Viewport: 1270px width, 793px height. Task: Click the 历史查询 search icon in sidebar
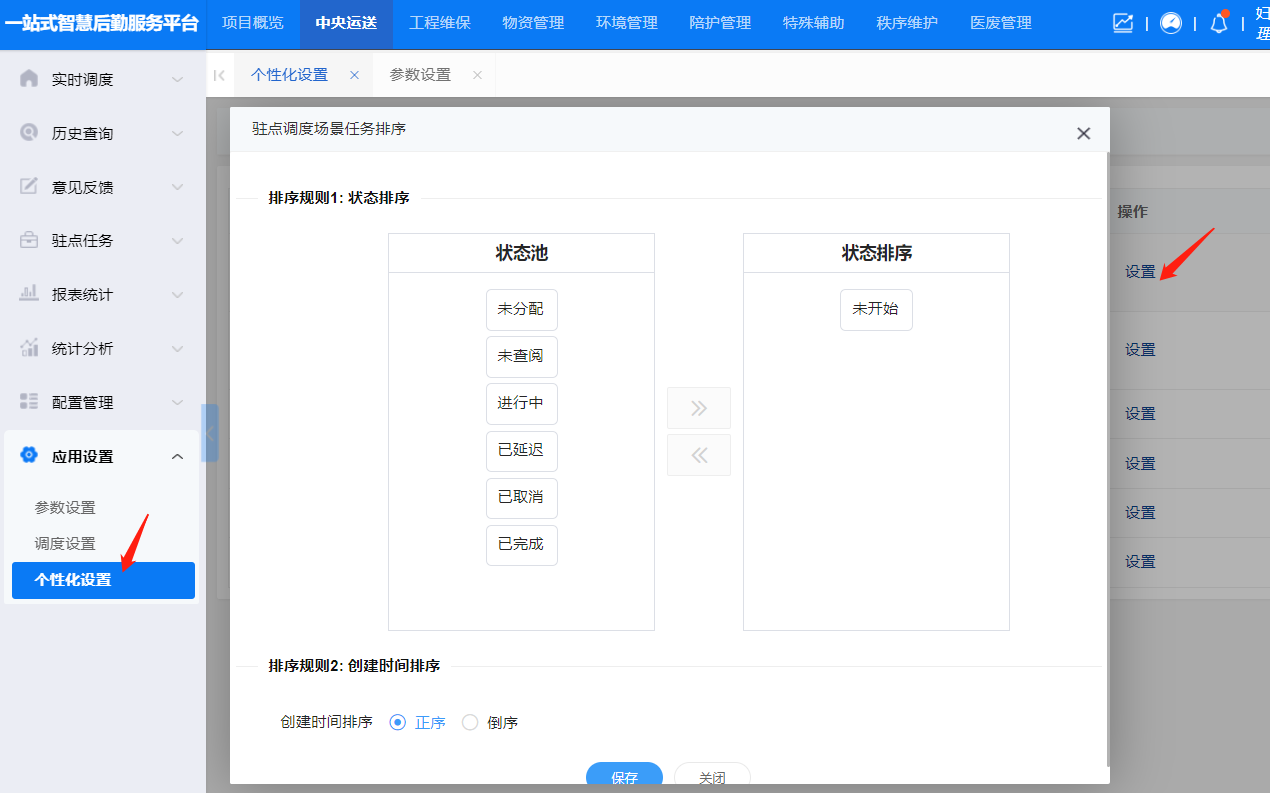click(x=29, y=133)
